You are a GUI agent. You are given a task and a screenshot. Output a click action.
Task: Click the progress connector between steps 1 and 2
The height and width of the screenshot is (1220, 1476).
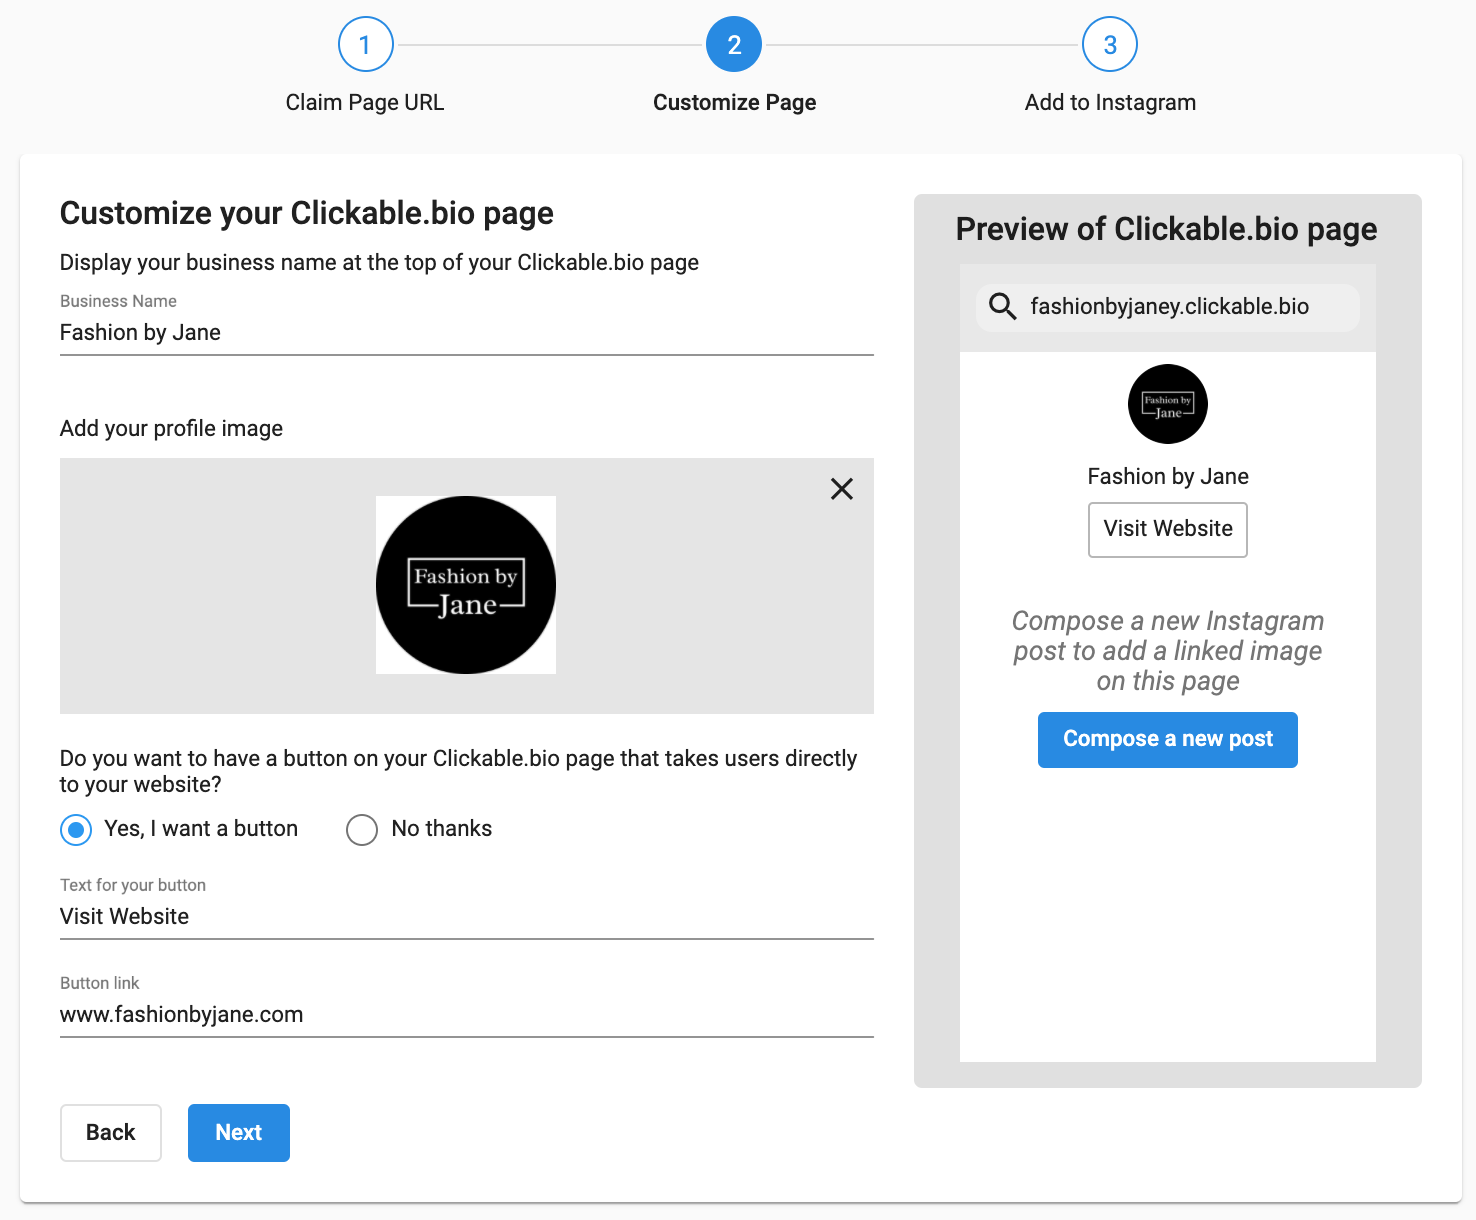(550, 44)
